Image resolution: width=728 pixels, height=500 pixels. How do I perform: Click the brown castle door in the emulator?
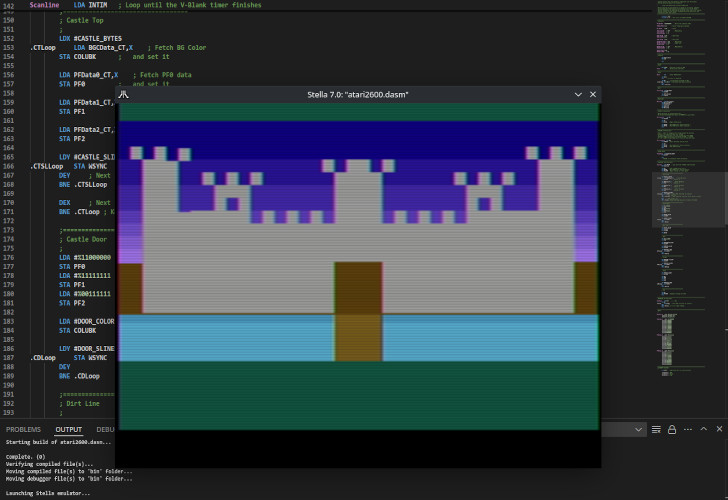point(358,310)
